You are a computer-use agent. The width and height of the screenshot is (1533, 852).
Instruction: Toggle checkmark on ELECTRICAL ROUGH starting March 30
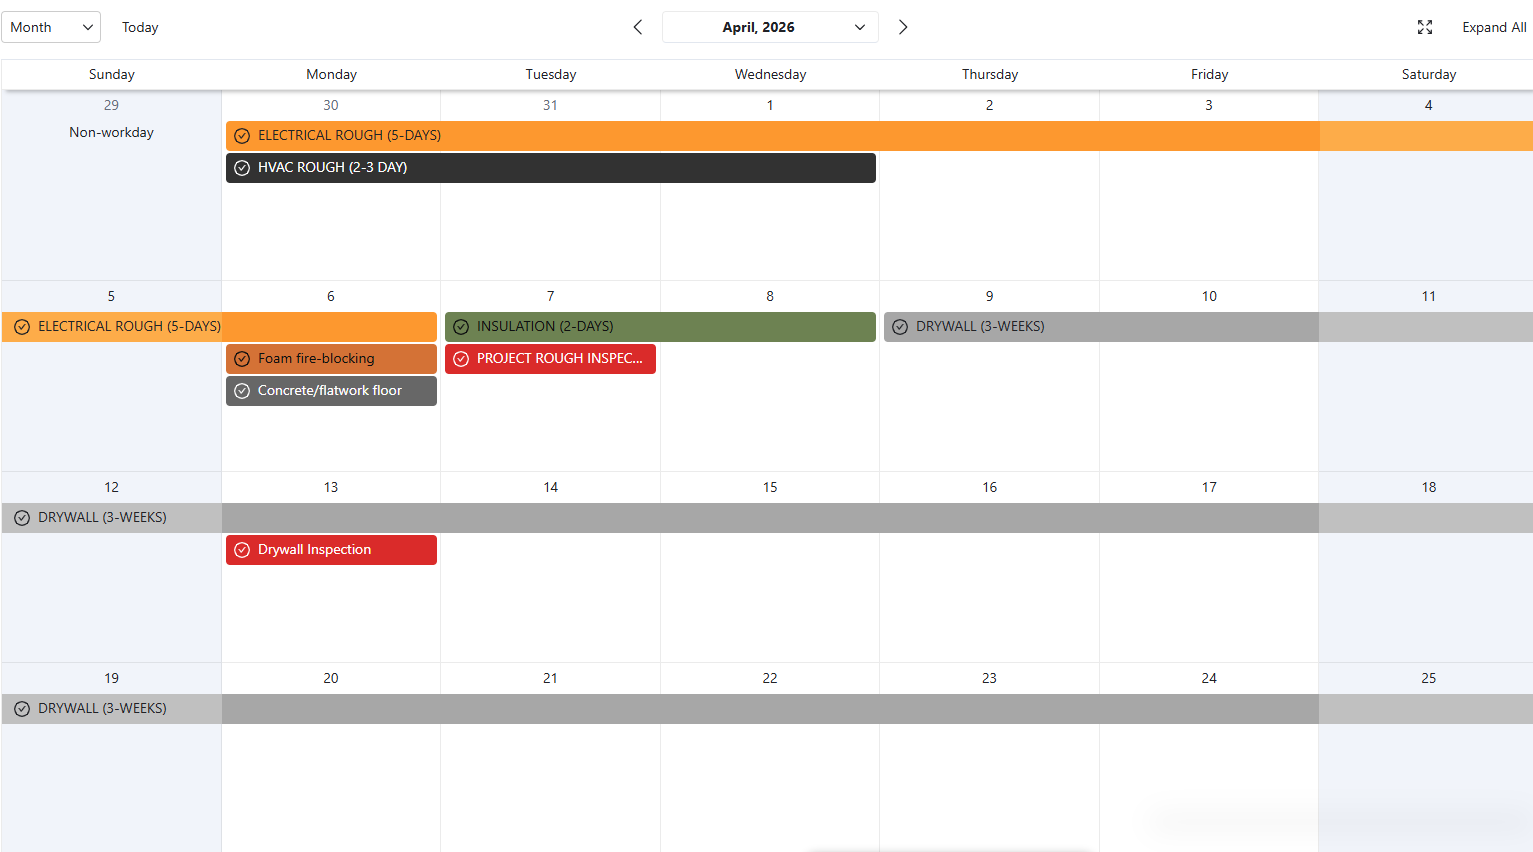click(242, 136)
